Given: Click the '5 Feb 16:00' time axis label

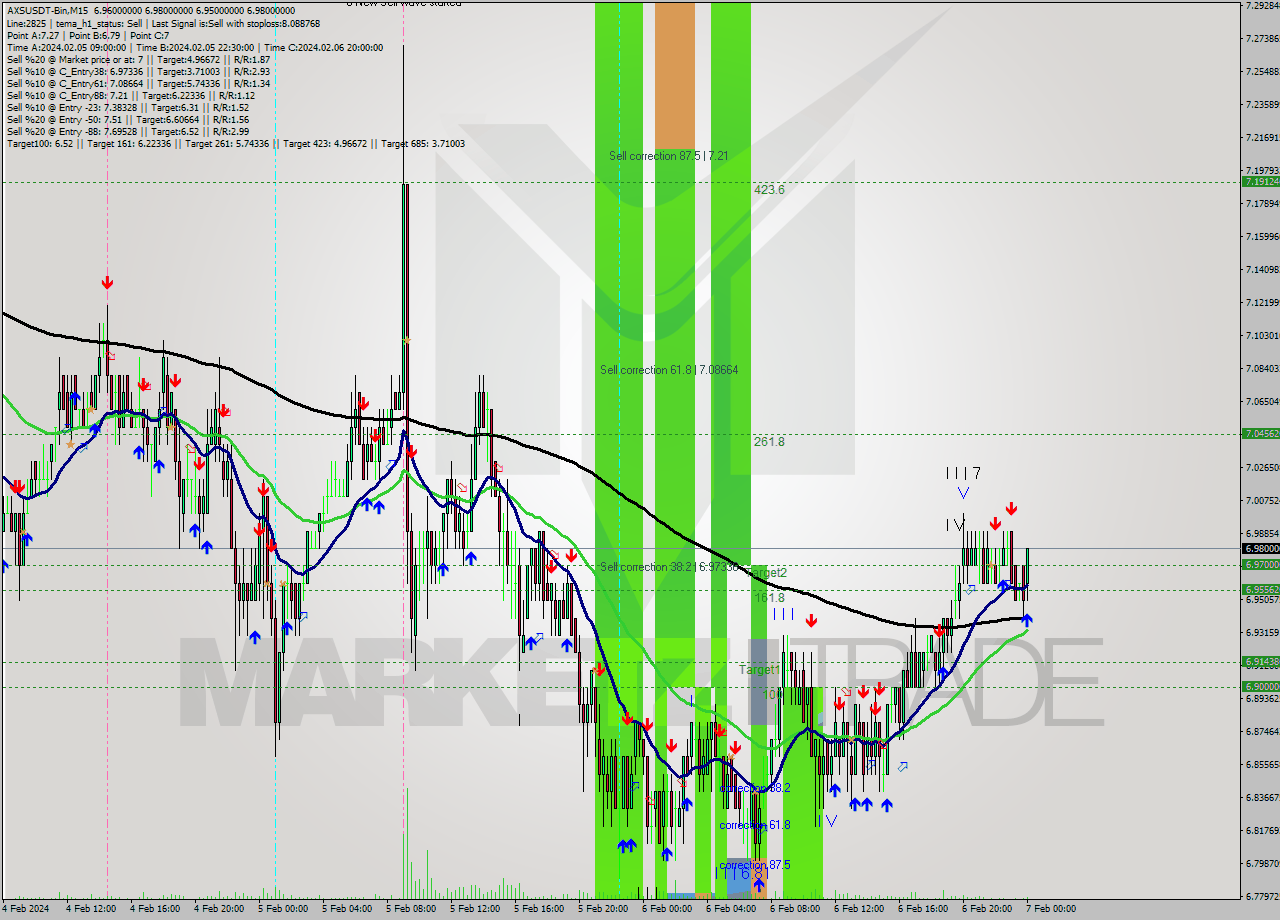Looking at the screenshot, I should pos(539,909).
